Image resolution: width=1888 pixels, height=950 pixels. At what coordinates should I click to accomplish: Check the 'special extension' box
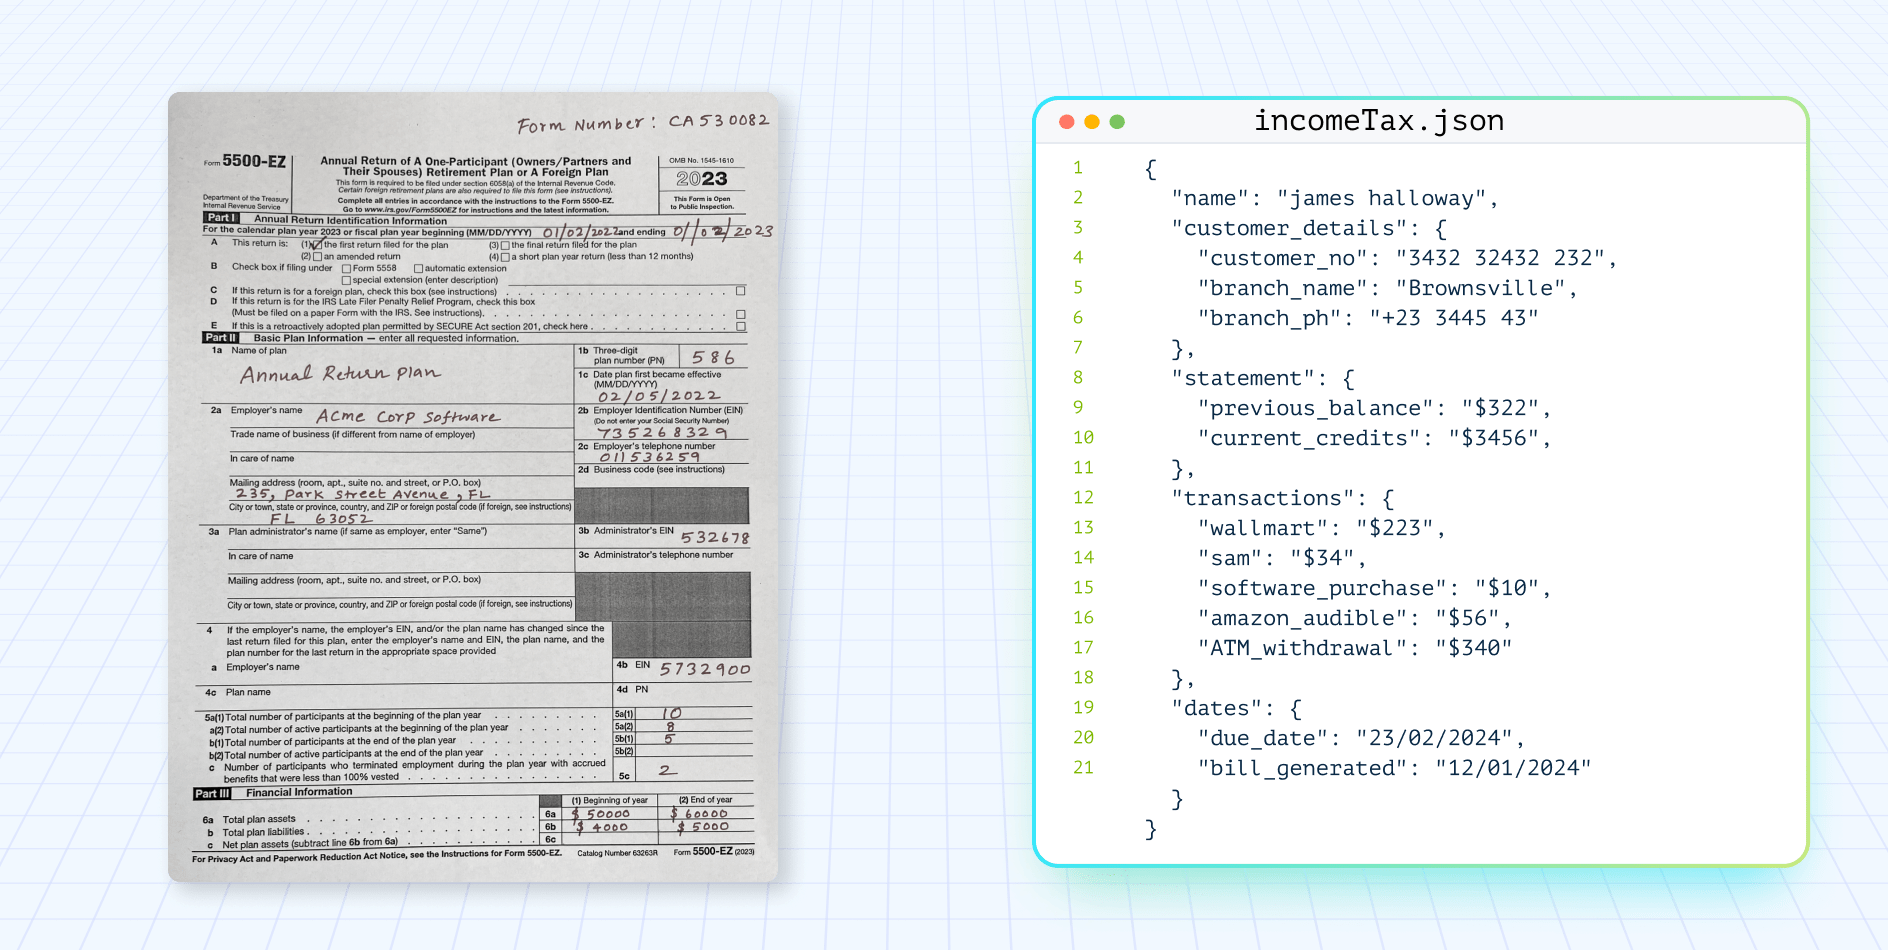[x=347, y=281]
